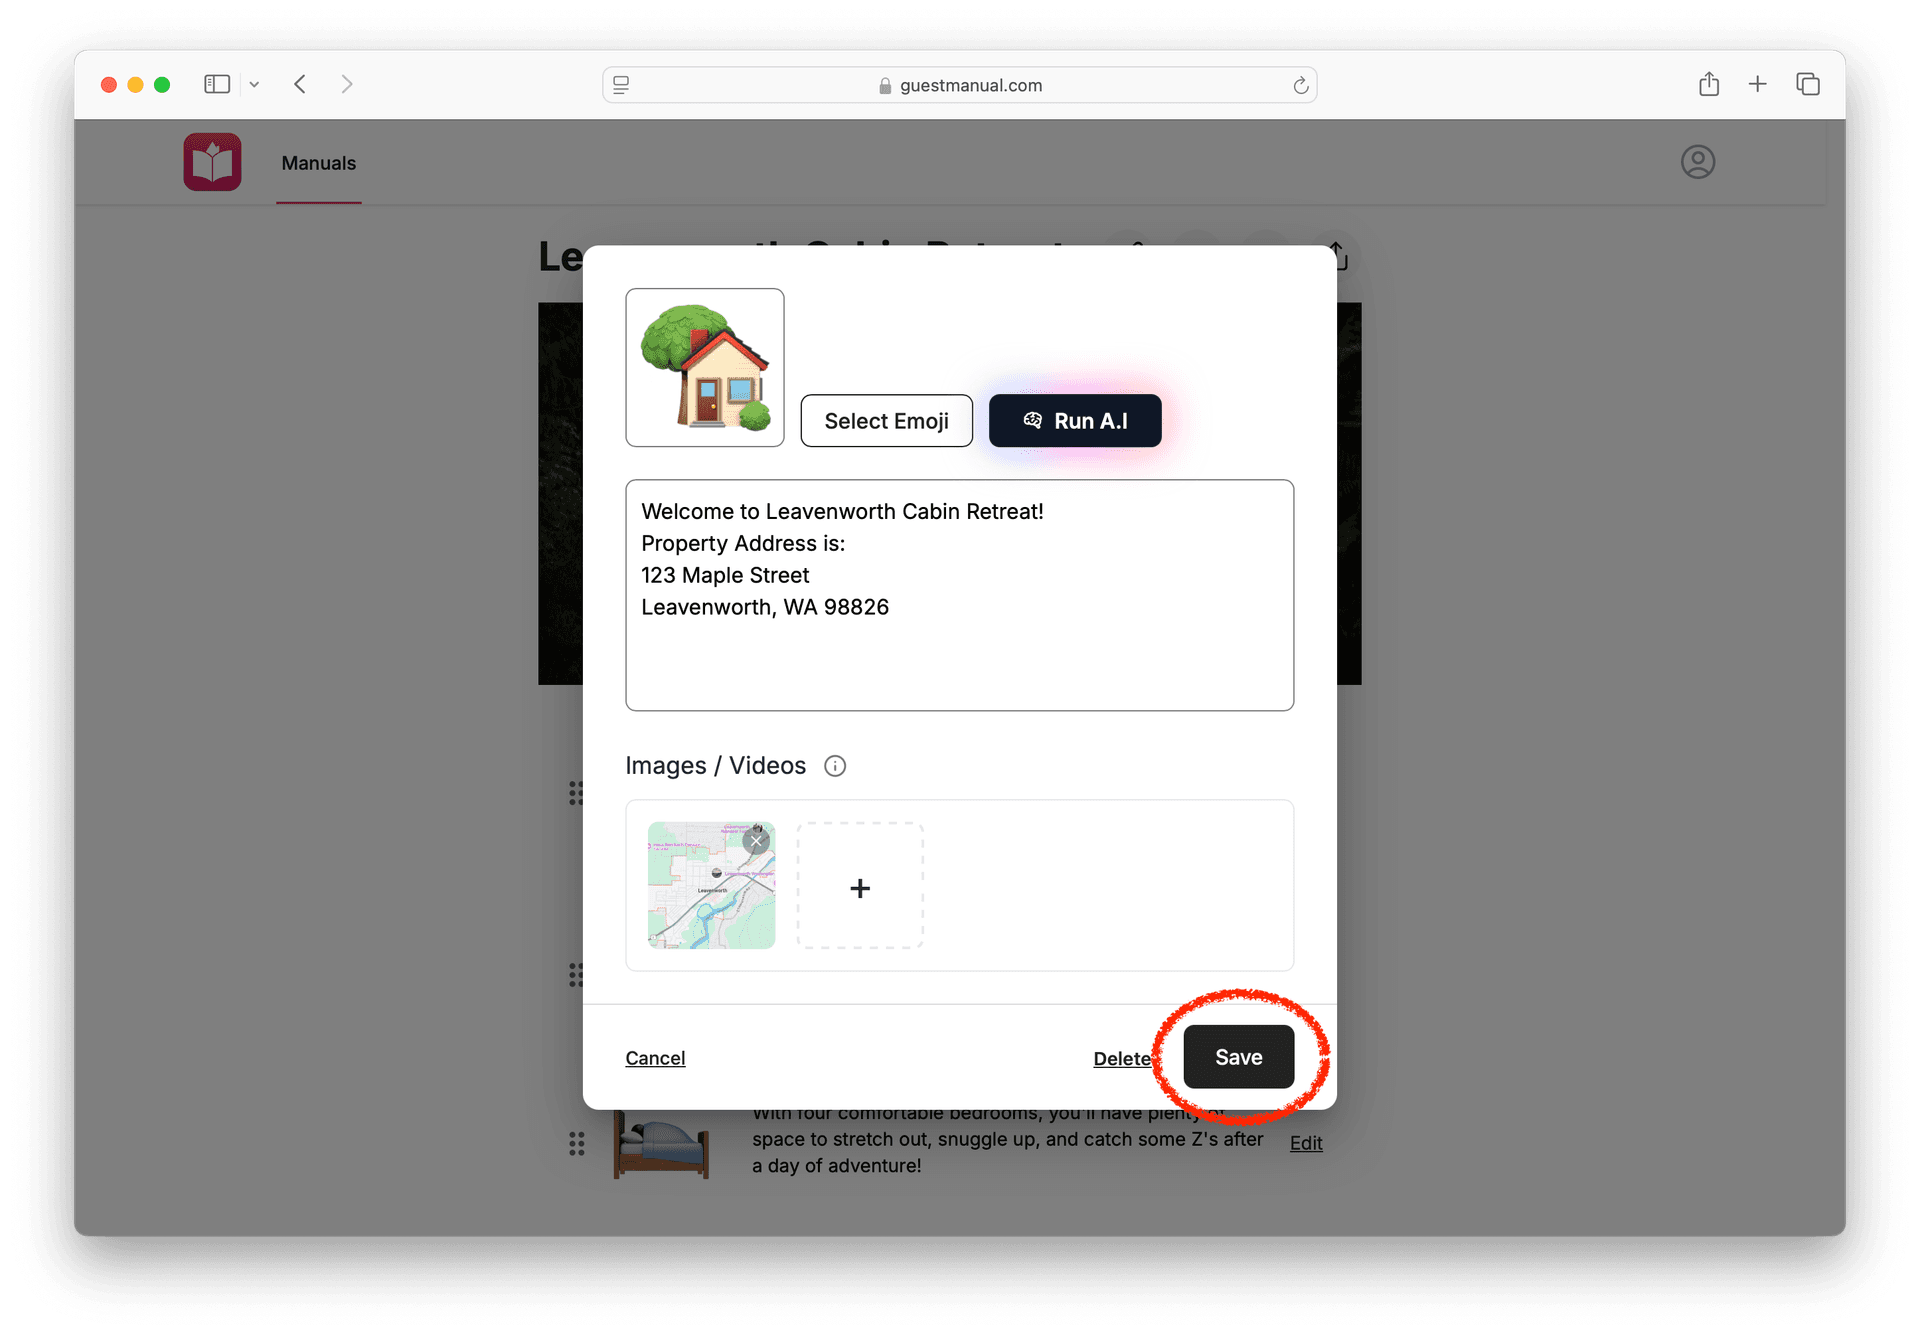Click the info circle icon next to Images/Videos
The height and width of the screenshot is (1334, 1920).
coord(835,765)
